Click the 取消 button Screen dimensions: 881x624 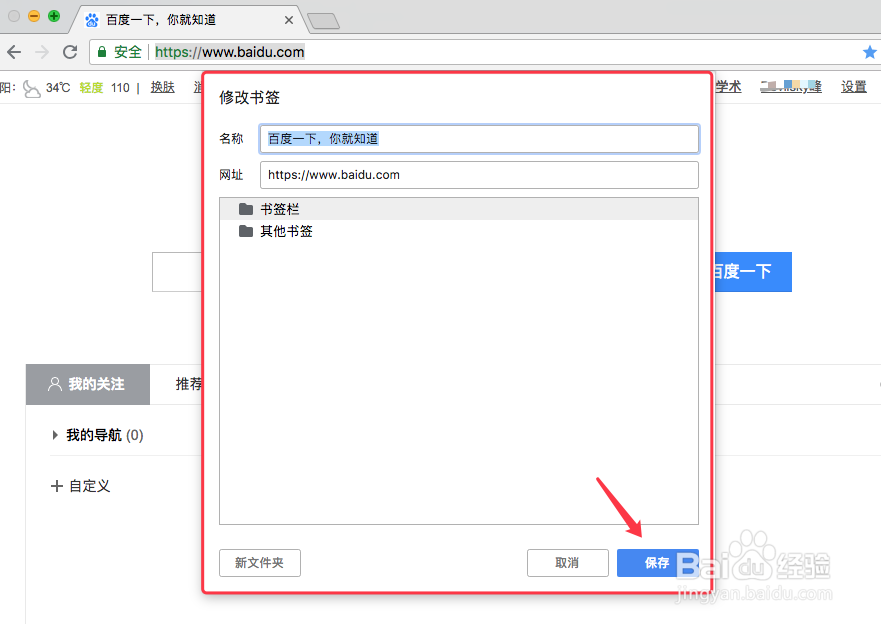567,563
